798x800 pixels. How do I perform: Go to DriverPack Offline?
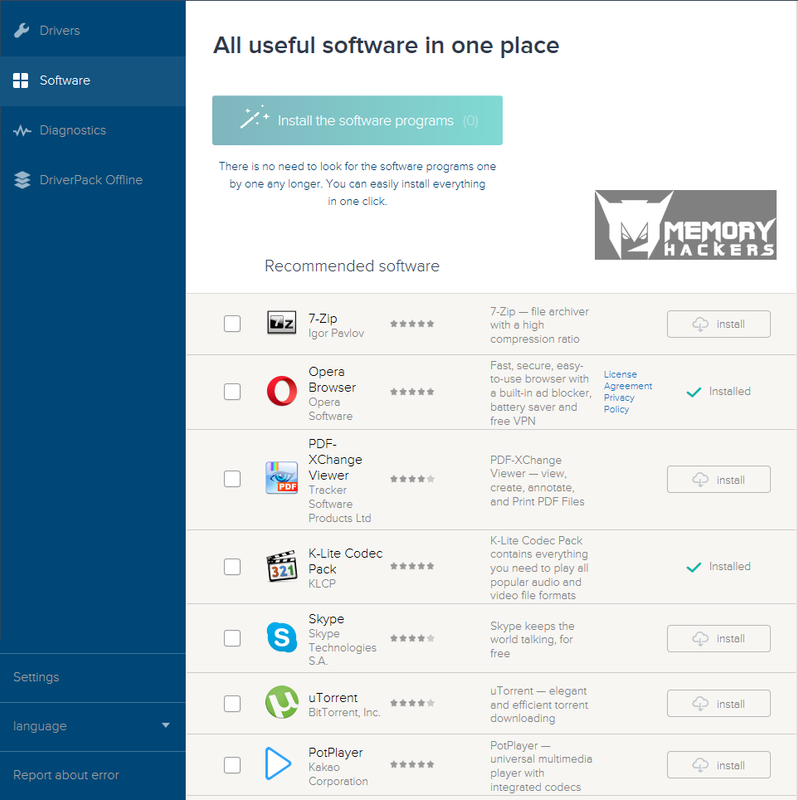[92, 180]
